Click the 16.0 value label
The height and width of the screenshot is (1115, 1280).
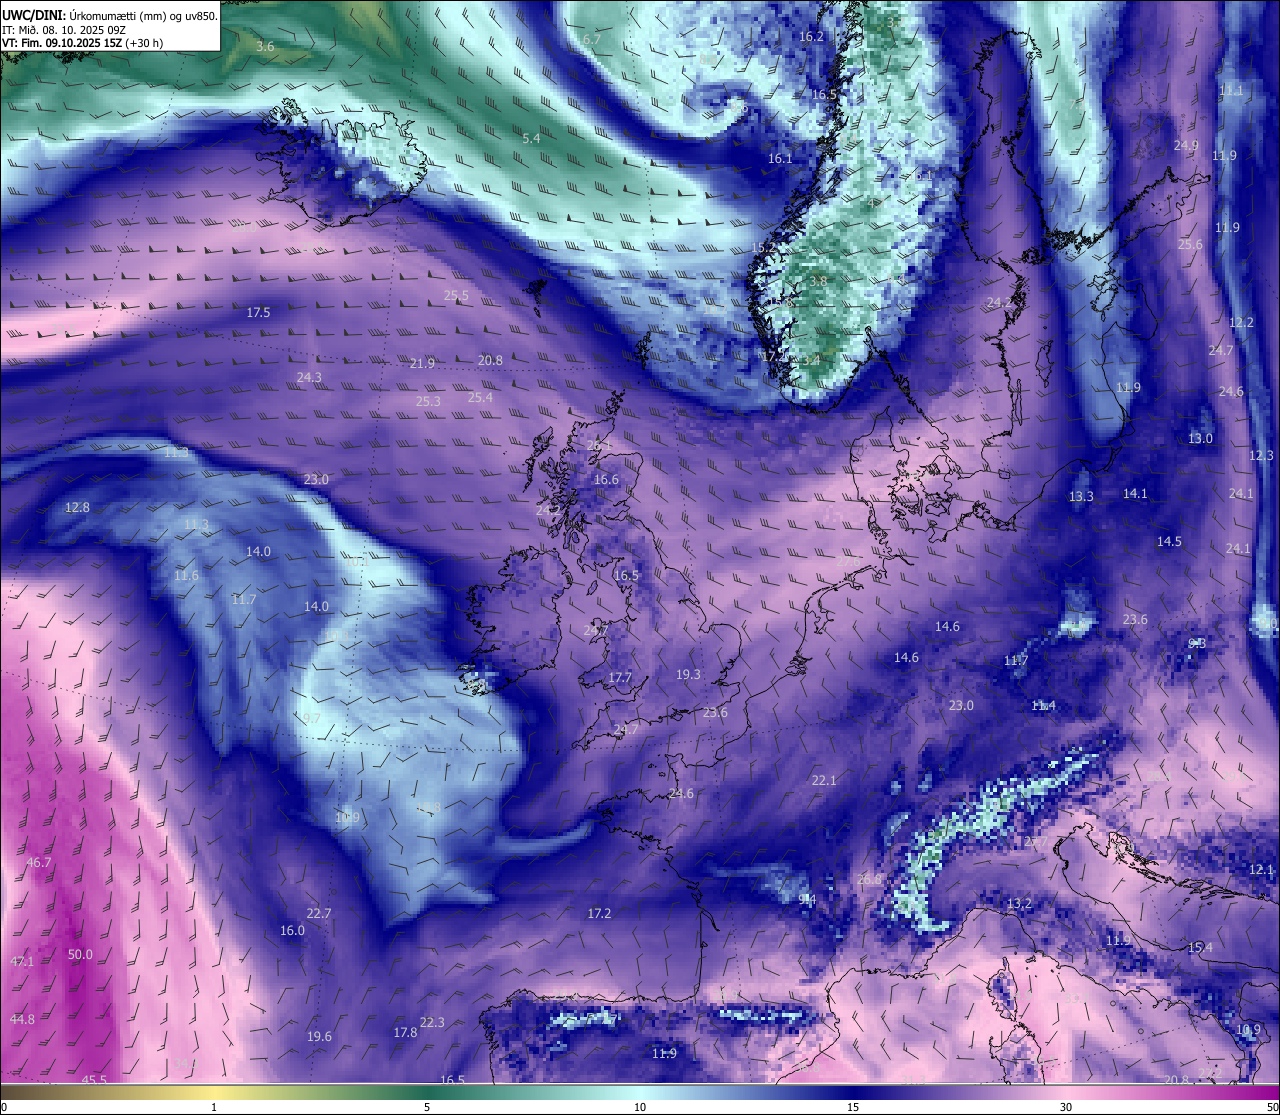pos(292,930)
